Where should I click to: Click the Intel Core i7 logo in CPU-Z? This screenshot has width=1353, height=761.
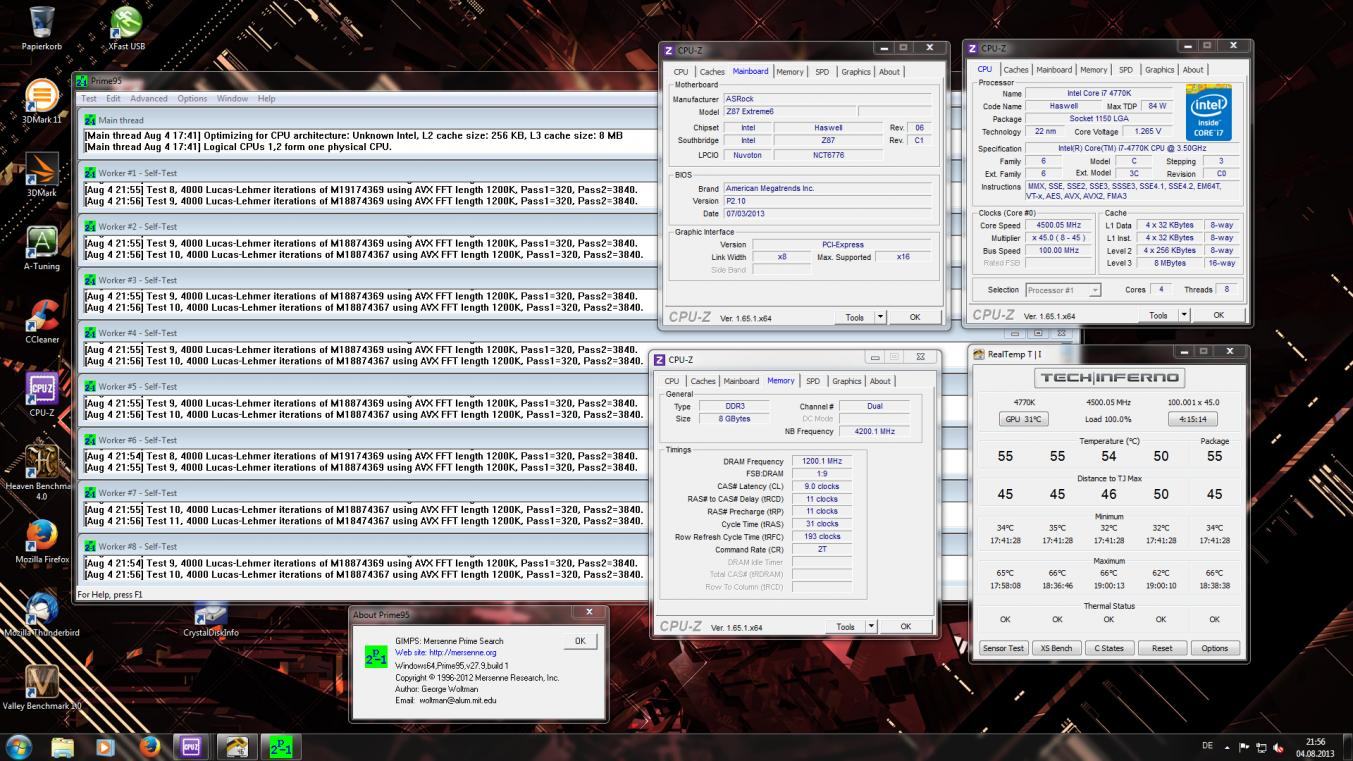(x=1210, y=113)
